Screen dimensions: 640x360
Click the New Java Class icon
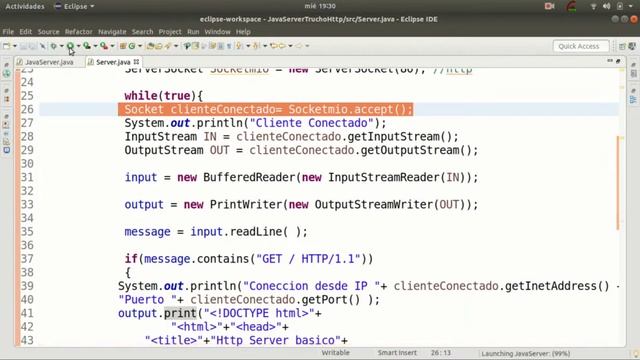pyautogui.click(x=131, y=46)
